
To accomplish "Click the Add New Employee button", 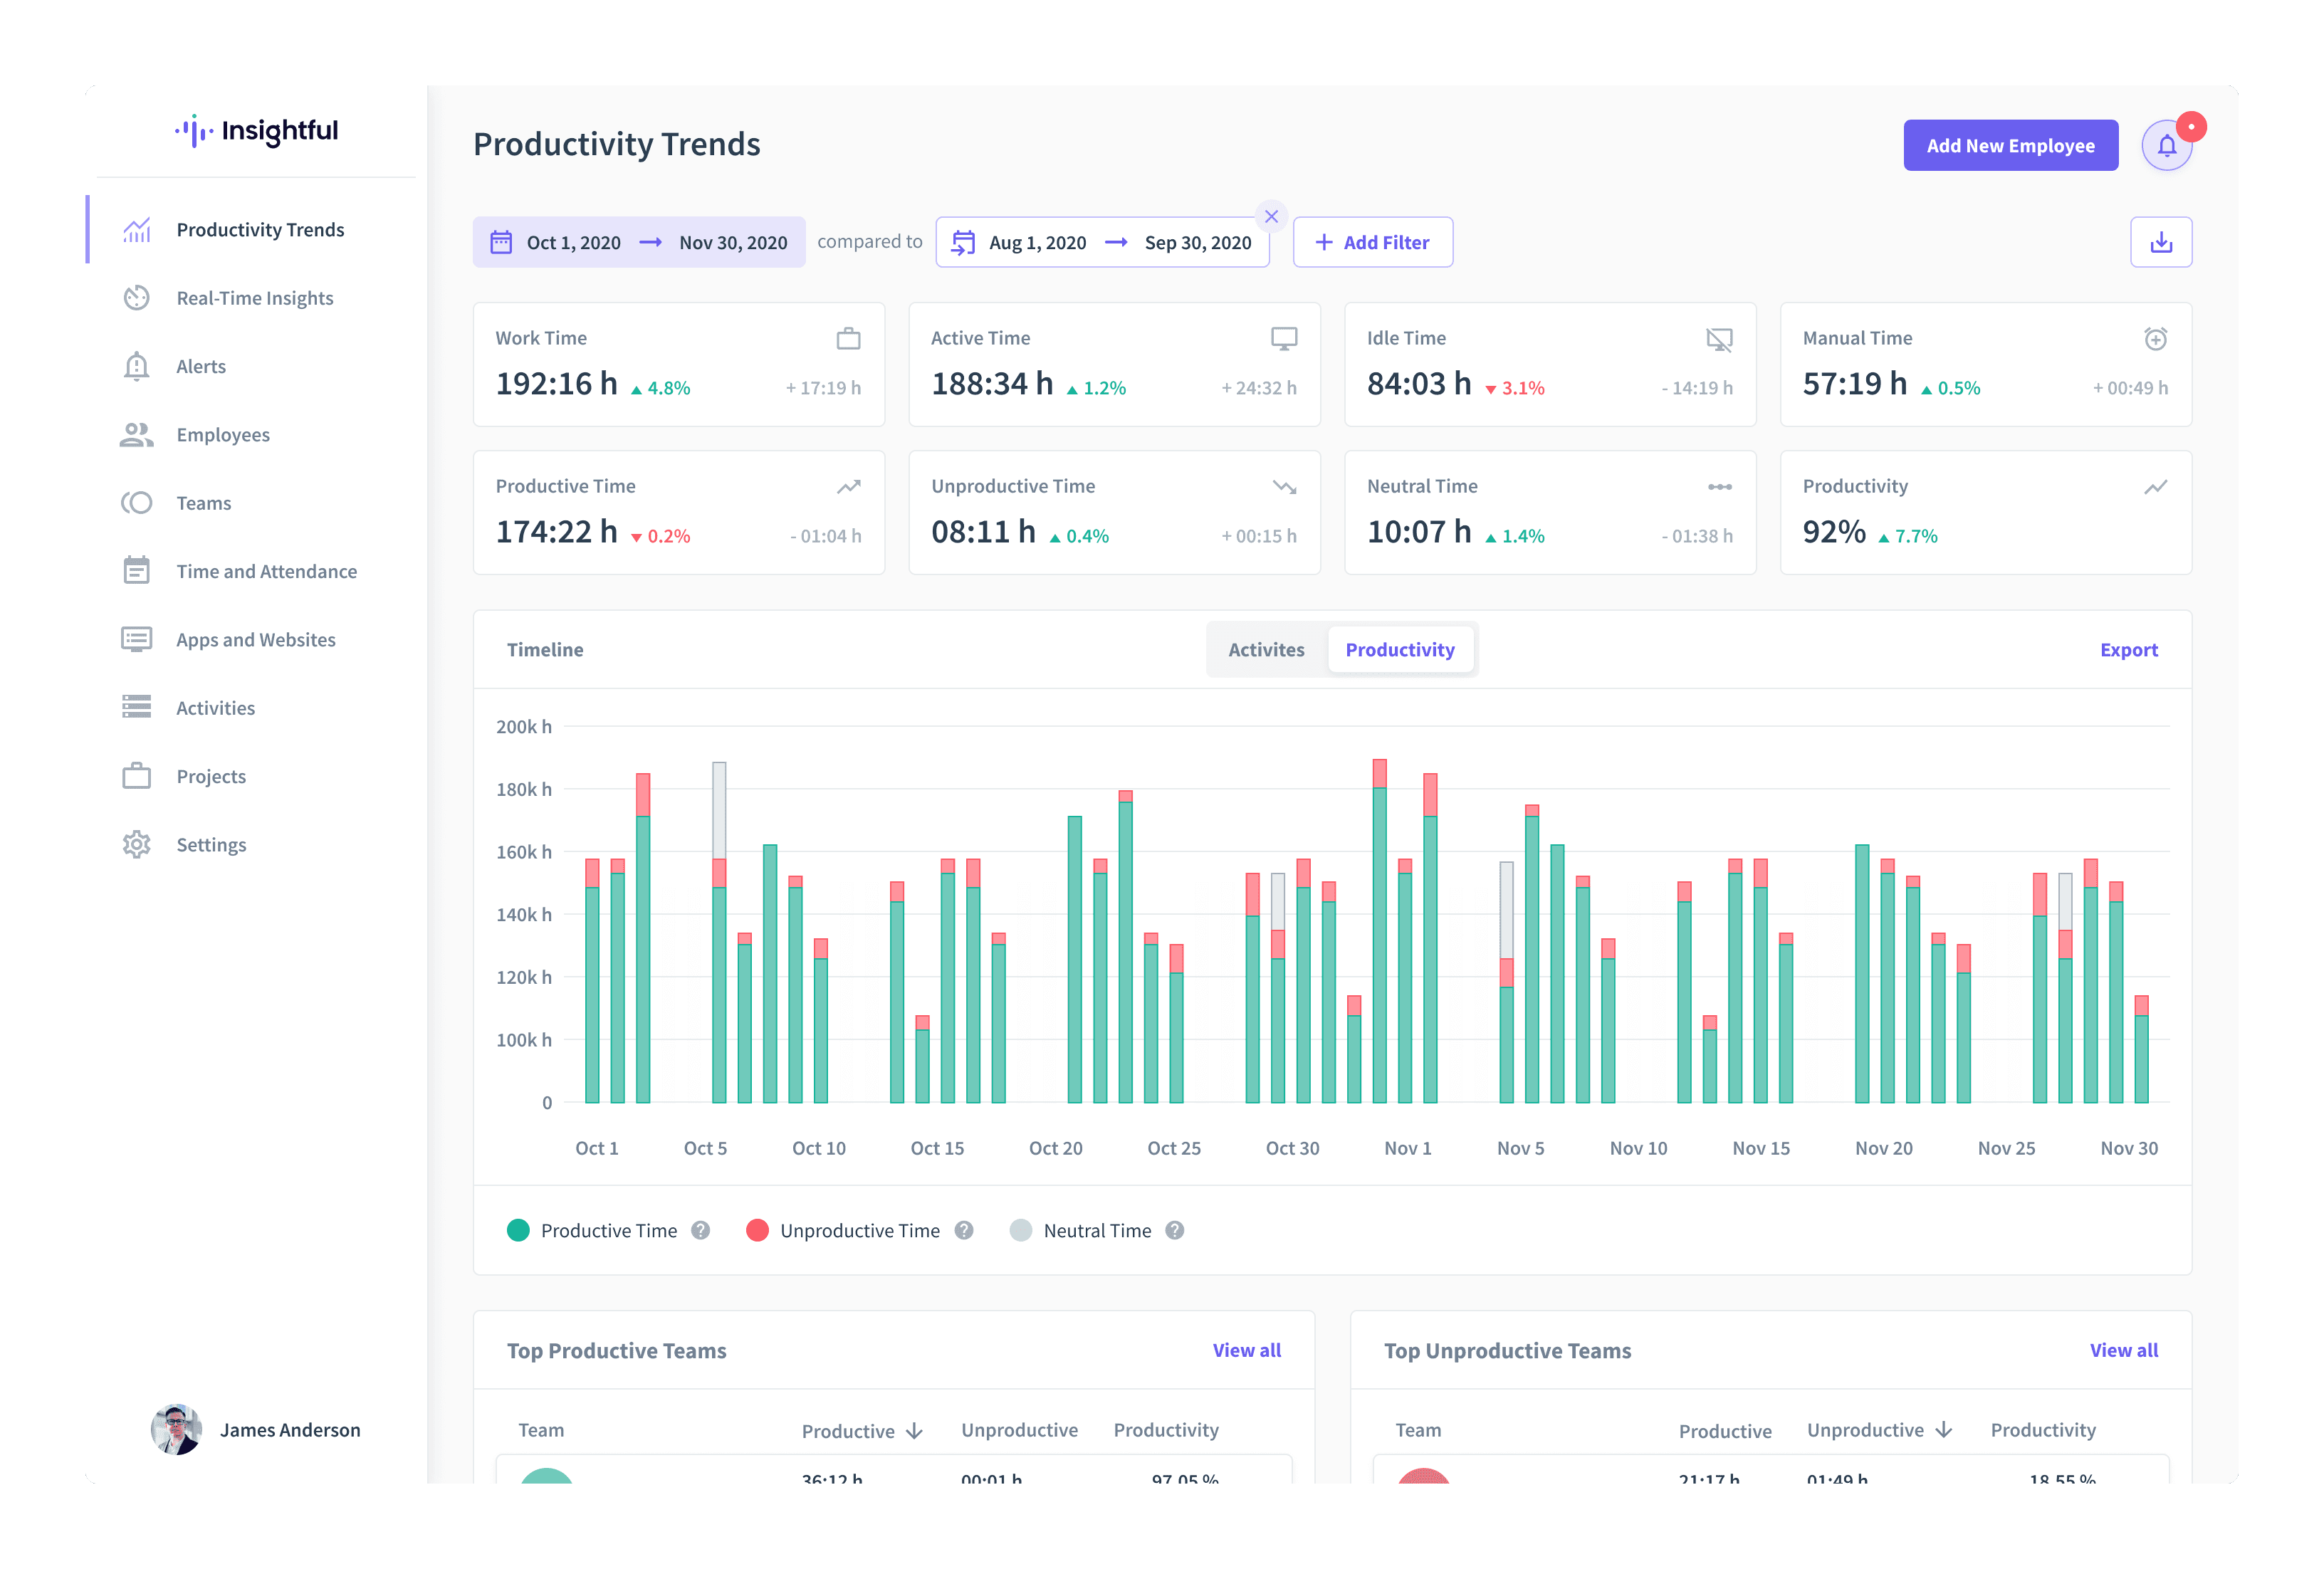I will [2010, 146].
